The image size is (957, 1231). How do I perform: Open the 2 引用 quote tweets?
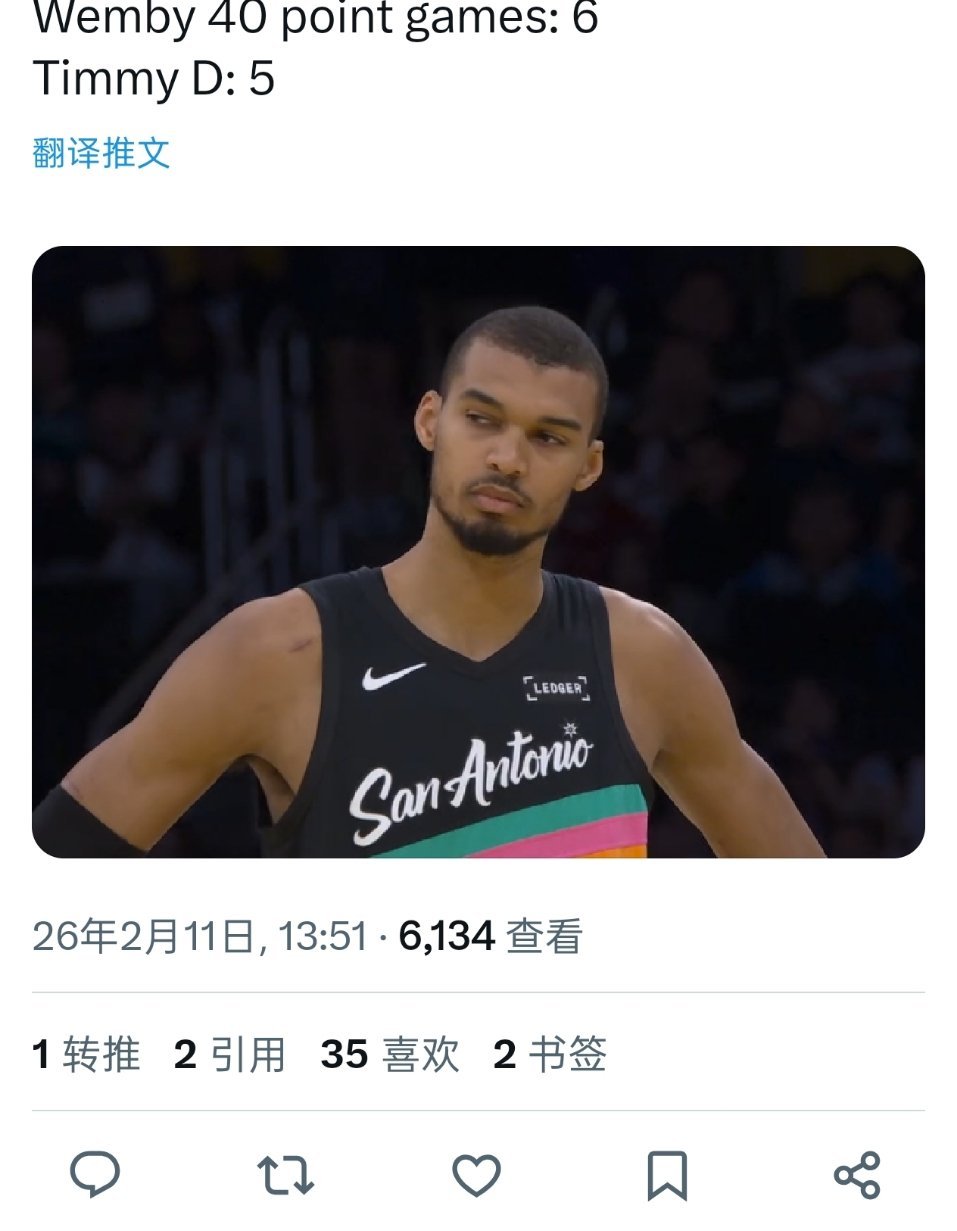click(229, 1054)
